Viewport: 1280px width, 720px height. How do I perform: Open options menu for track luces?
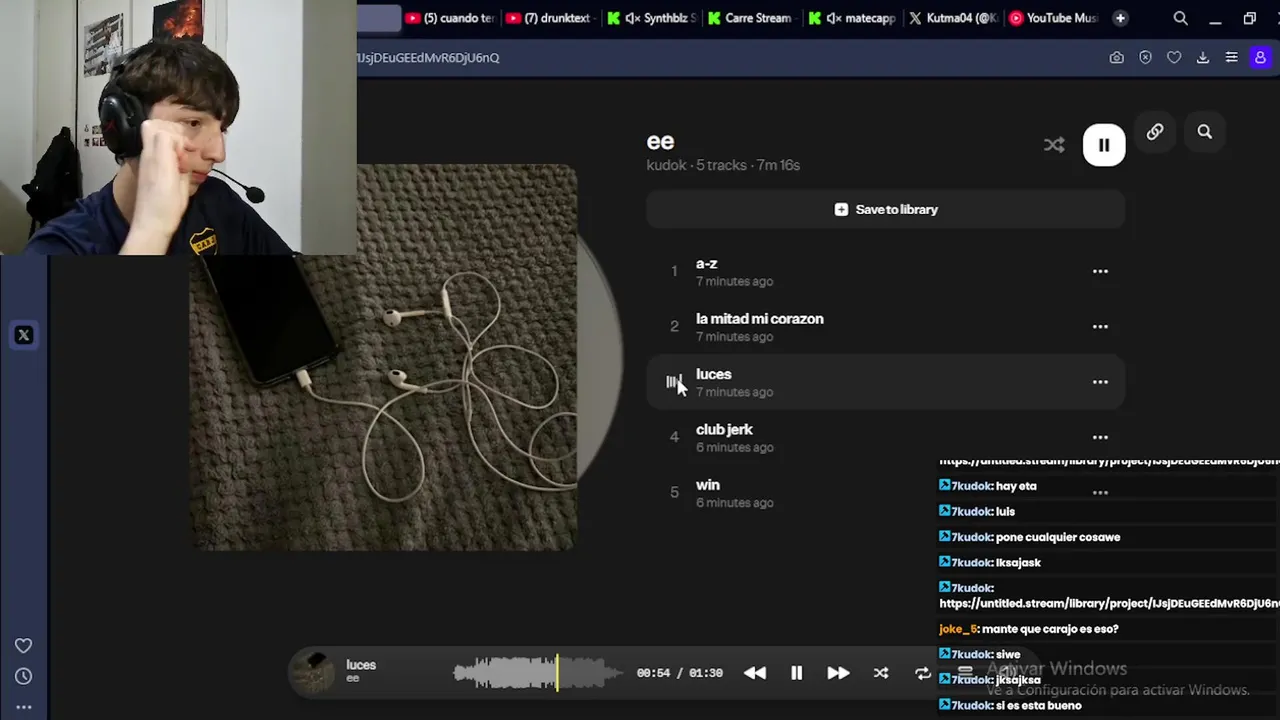click(x=1100, y=382)
